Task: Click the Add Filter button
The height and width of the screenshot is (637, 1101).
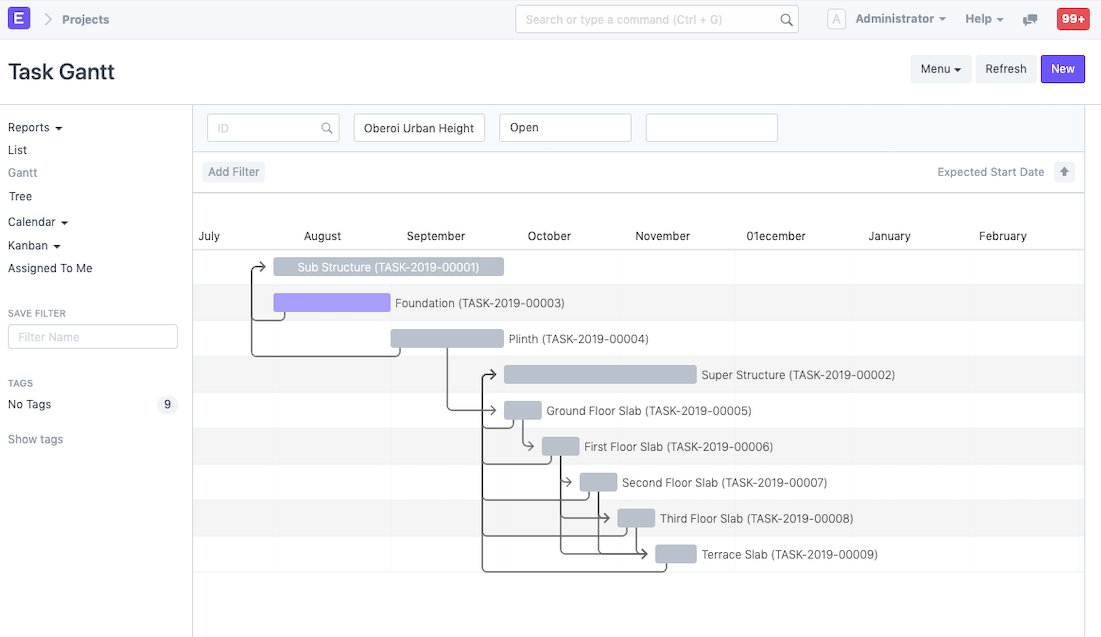Action: (233, 172)
